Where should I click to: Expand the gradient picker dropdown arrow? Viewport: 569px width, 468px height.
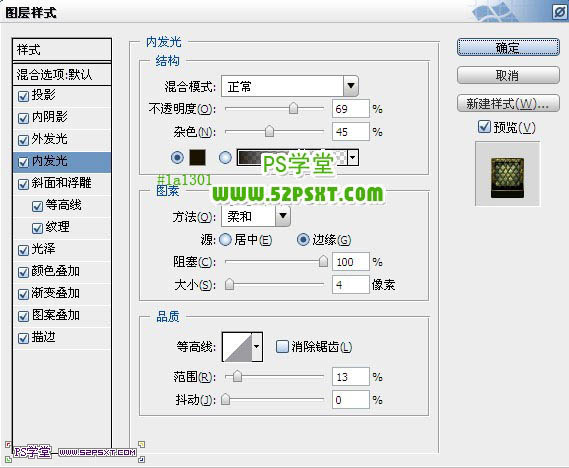click(353, 158)
